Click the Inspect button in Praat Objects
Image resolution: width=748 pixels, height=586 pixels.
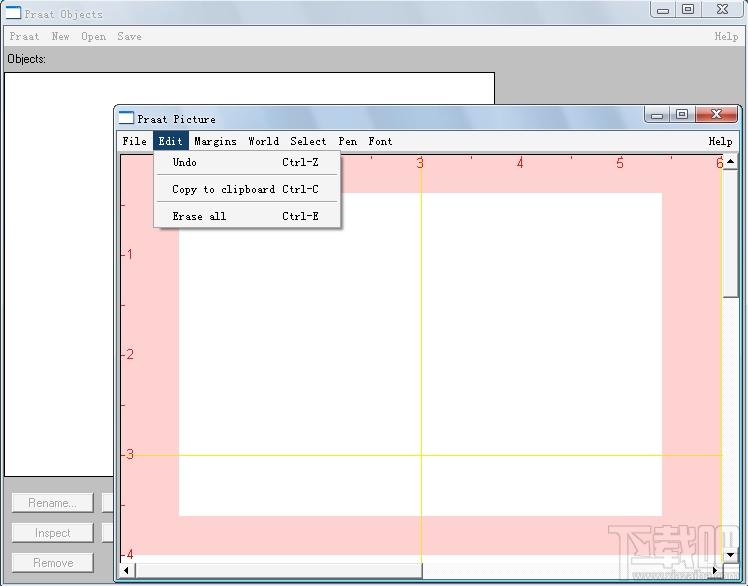(x=52, y=533)
